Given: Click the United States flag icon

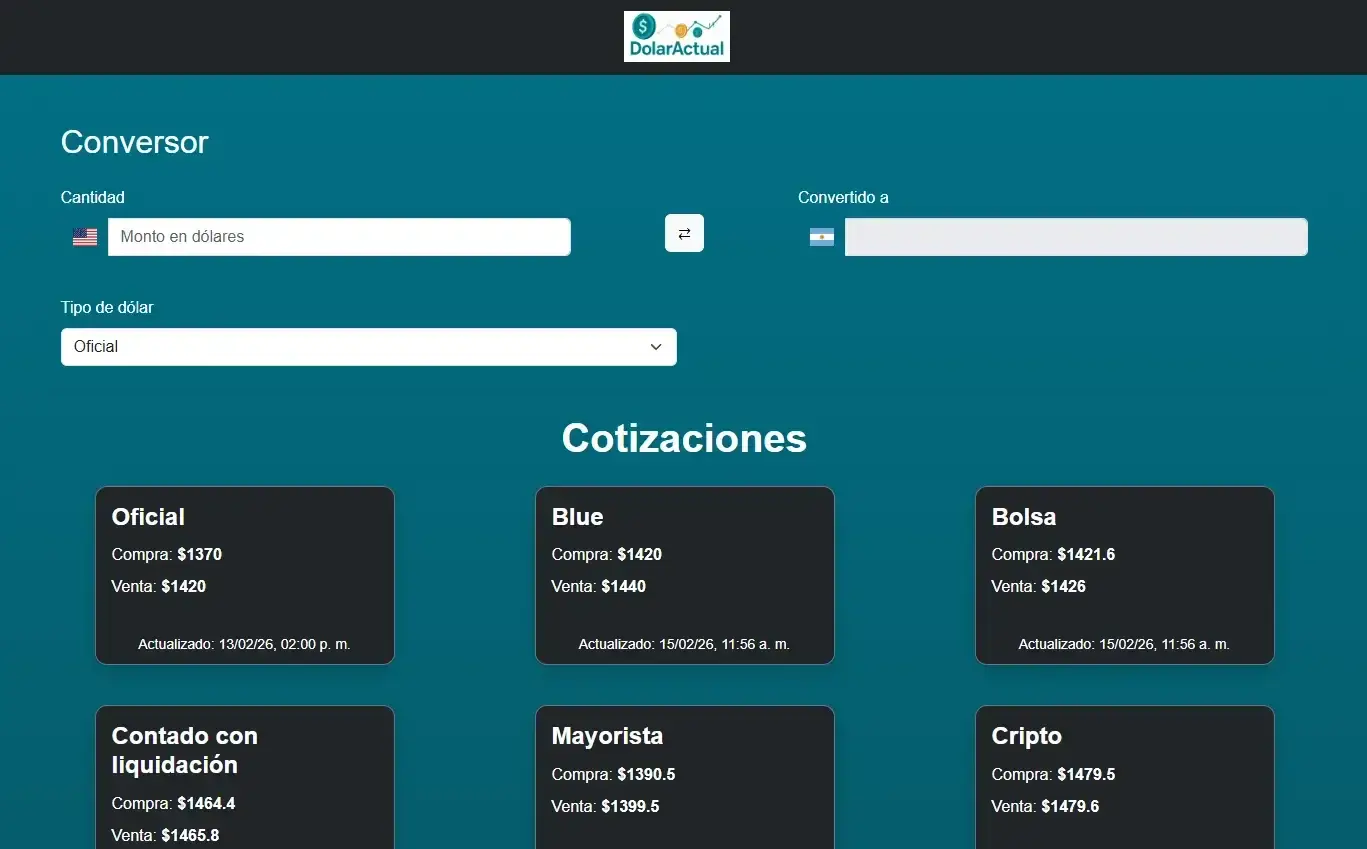Looking at the screenshot, I should click(x=85, y=236).
